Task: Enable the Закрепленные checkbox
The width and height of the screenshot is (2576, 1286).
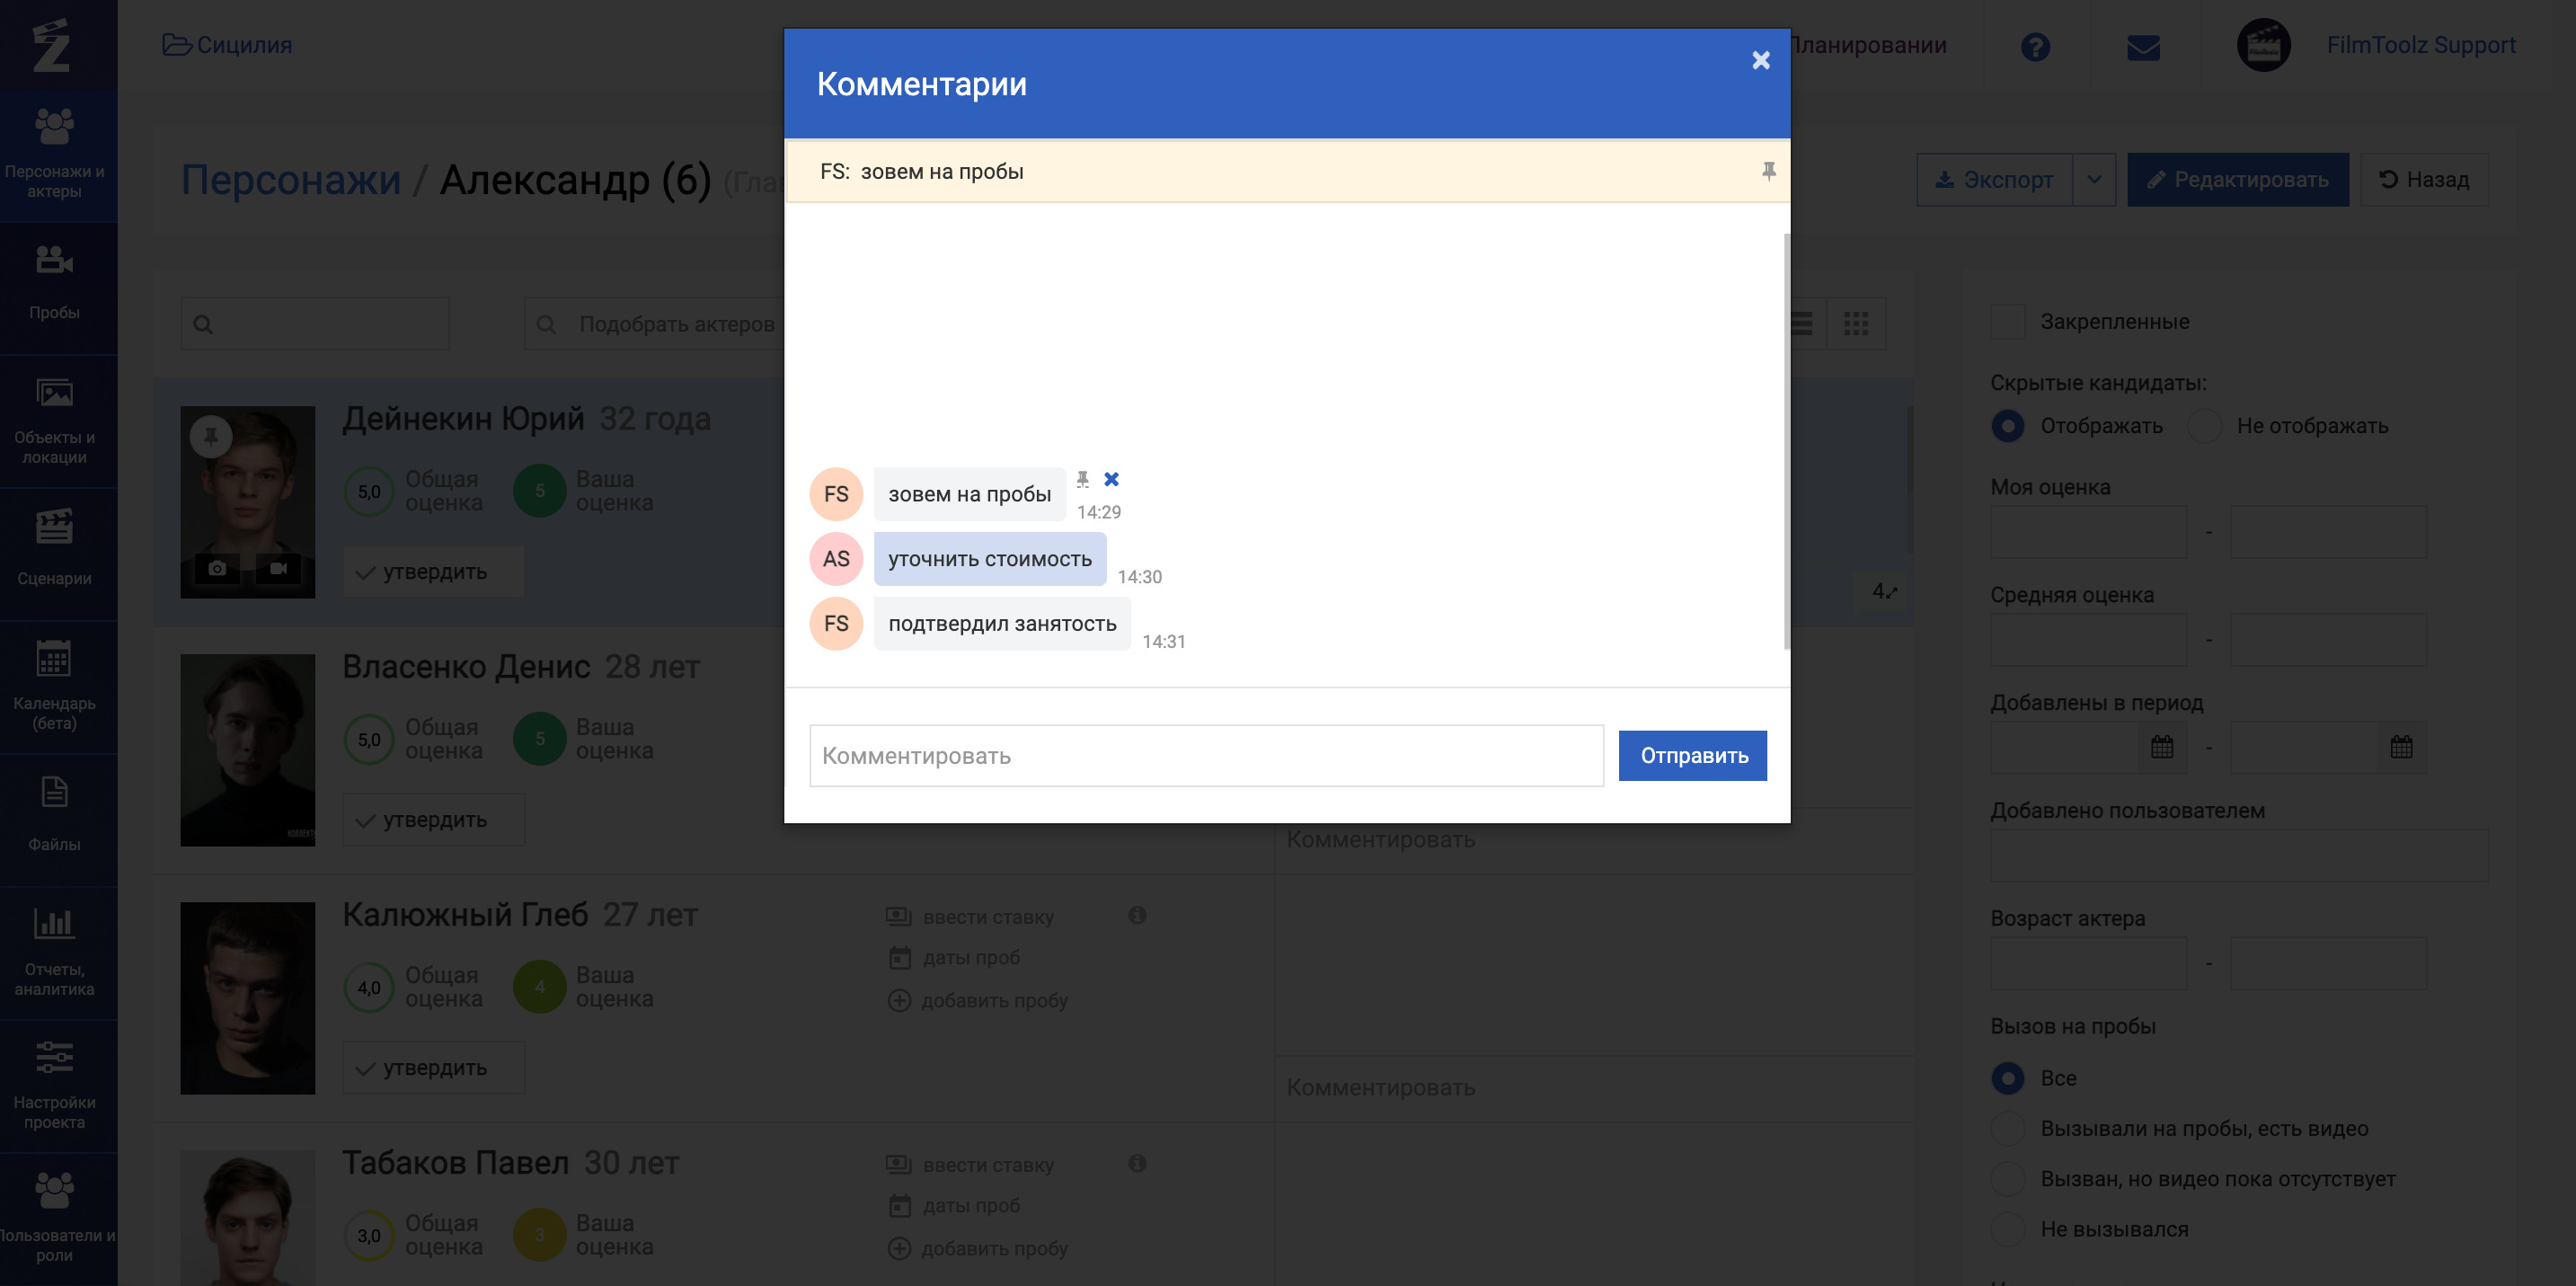Action: (x=2007, y=322)
